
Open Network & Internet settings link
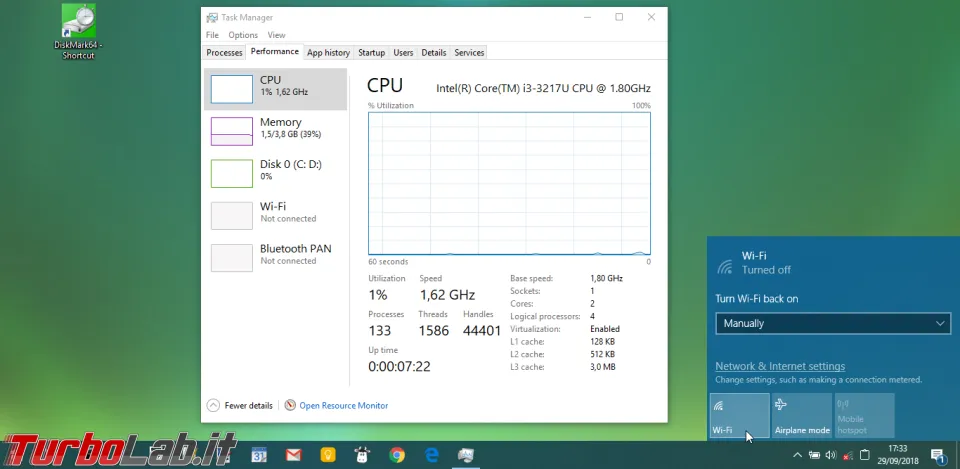[x=780, y=366]
